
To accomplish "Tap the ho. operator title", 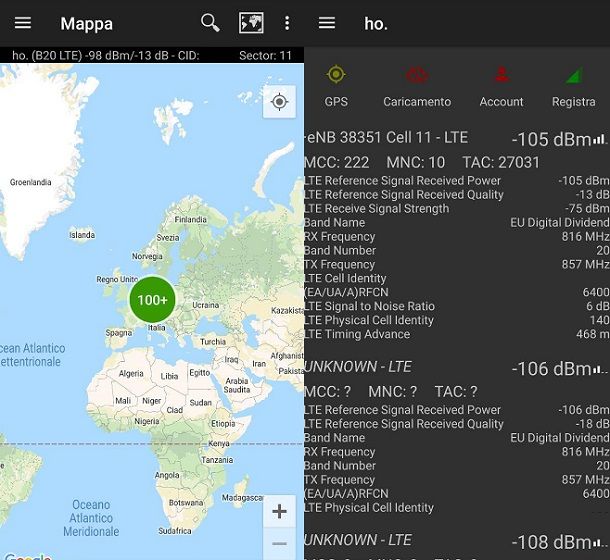I will pyautogui.click(x=376, y=24).
